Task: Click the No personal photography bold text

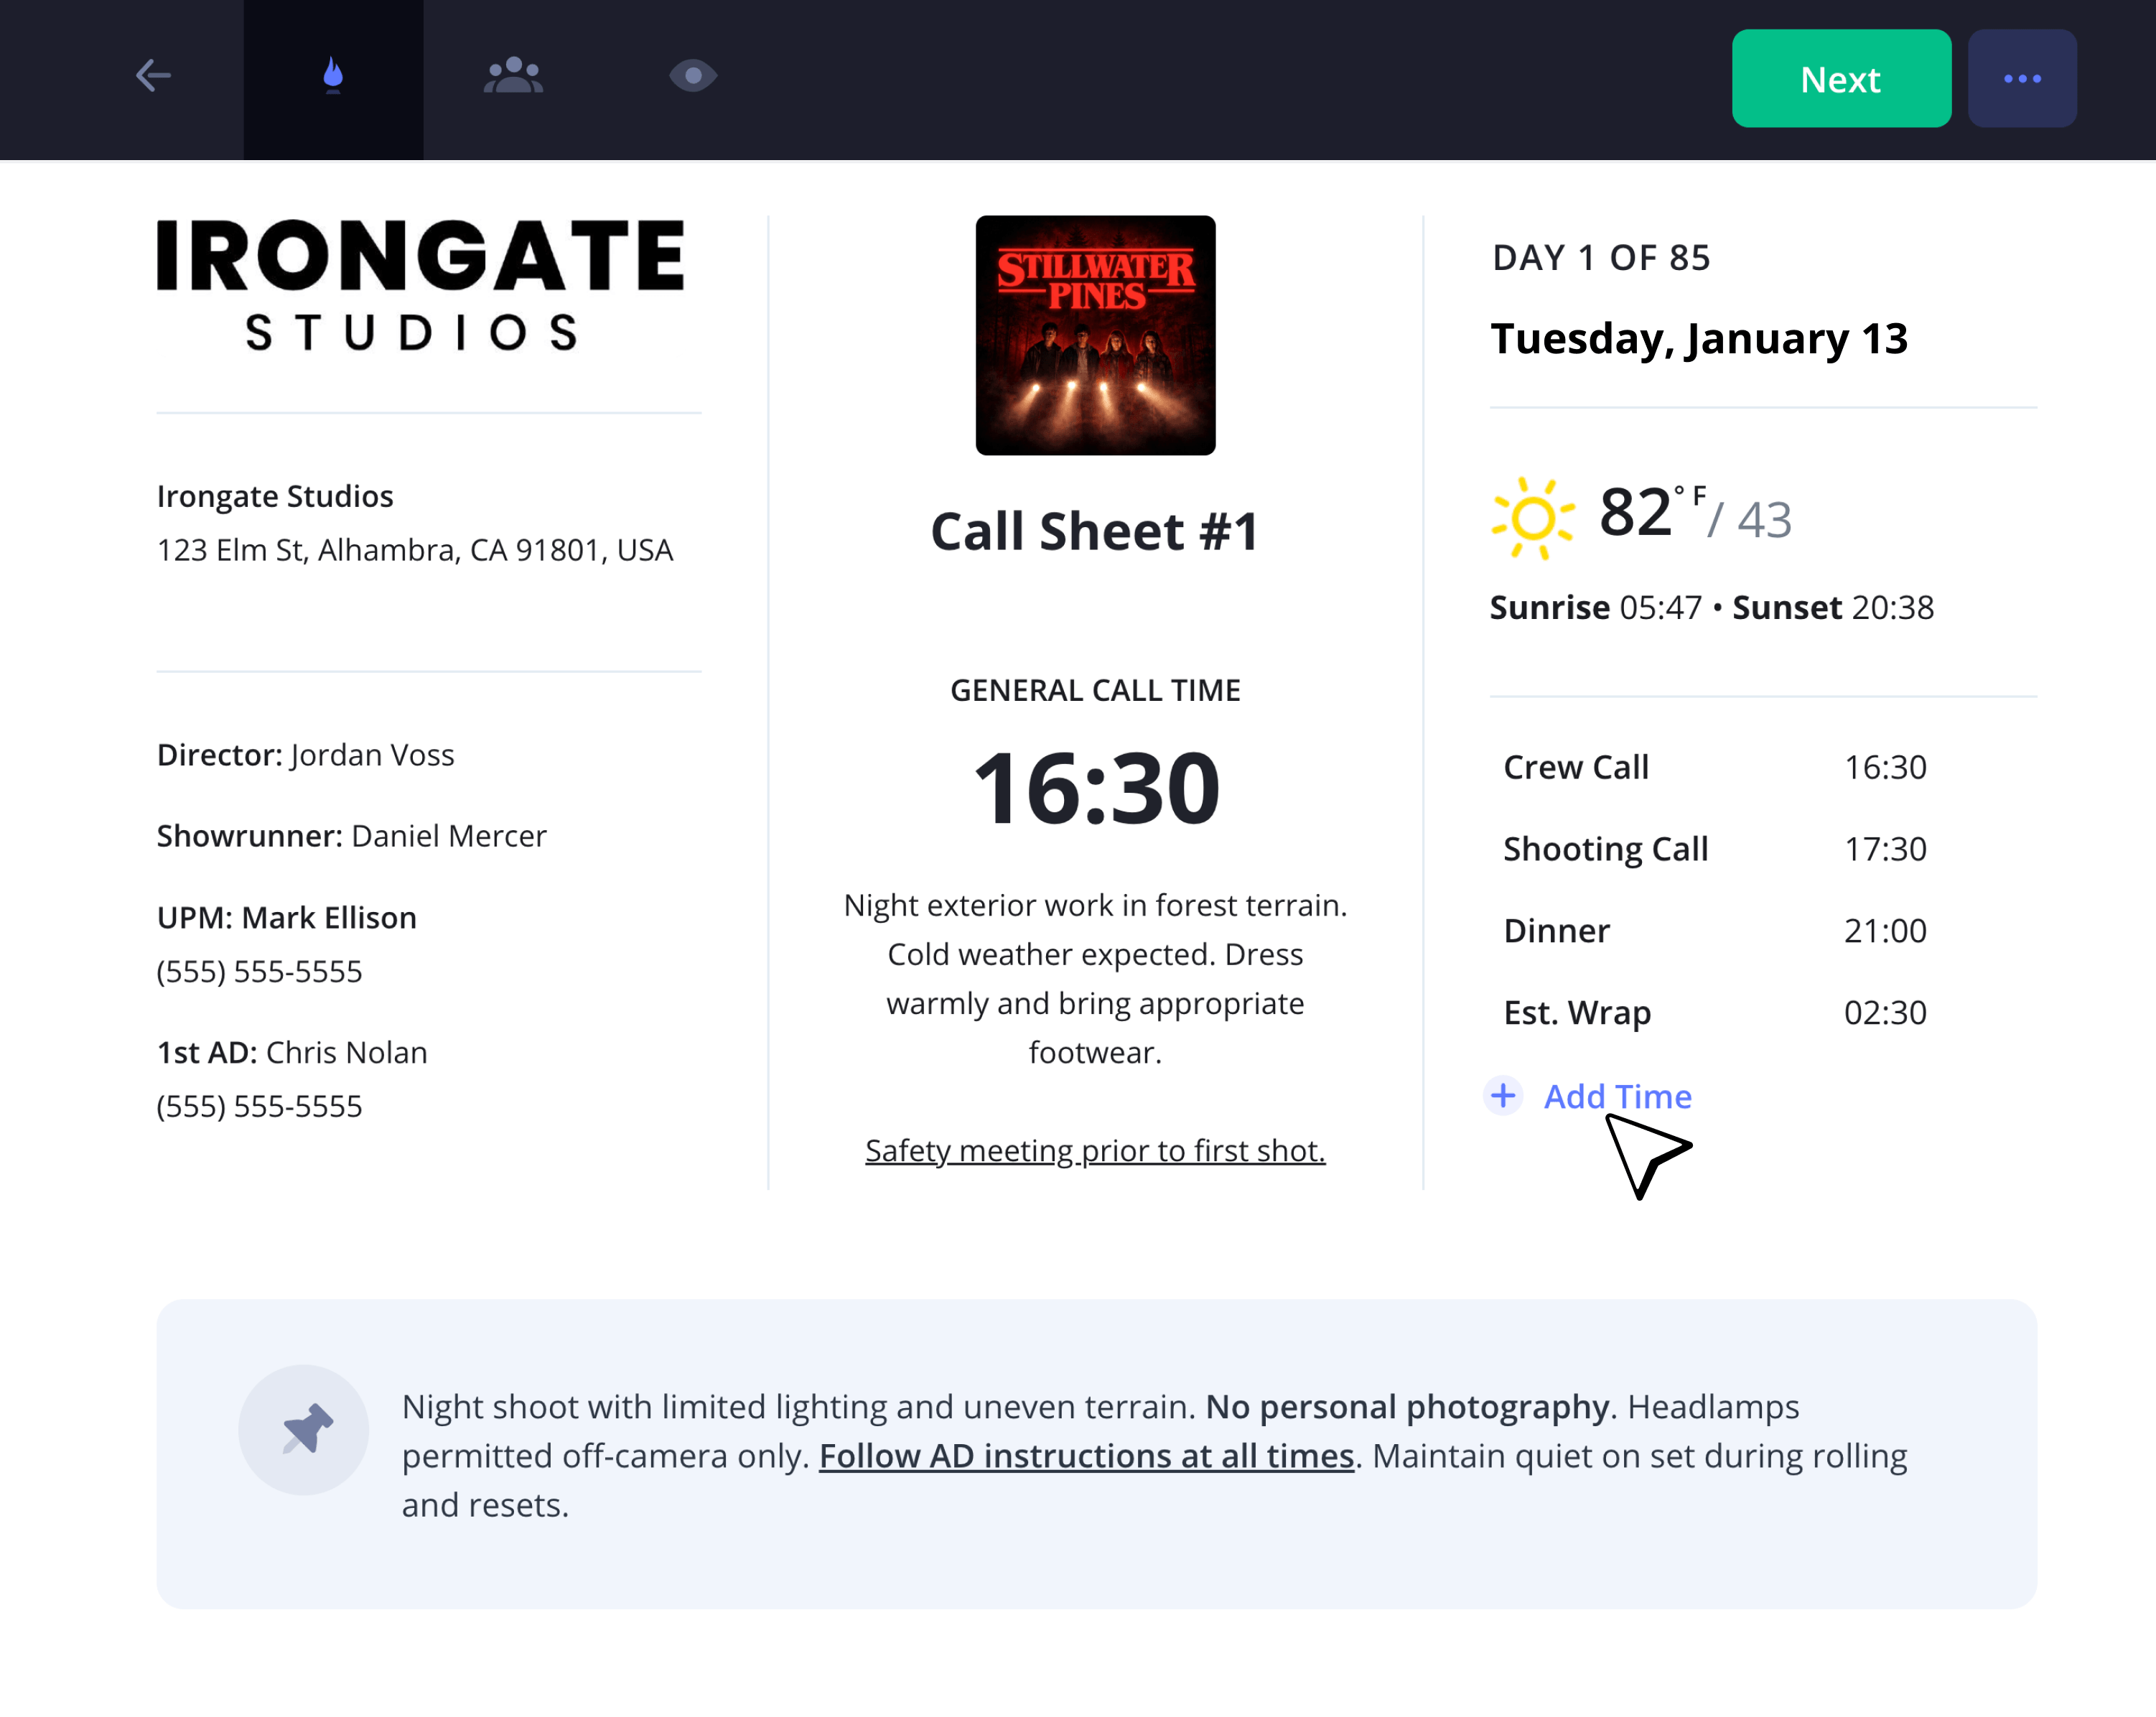Action: tap(1408, 1407)
